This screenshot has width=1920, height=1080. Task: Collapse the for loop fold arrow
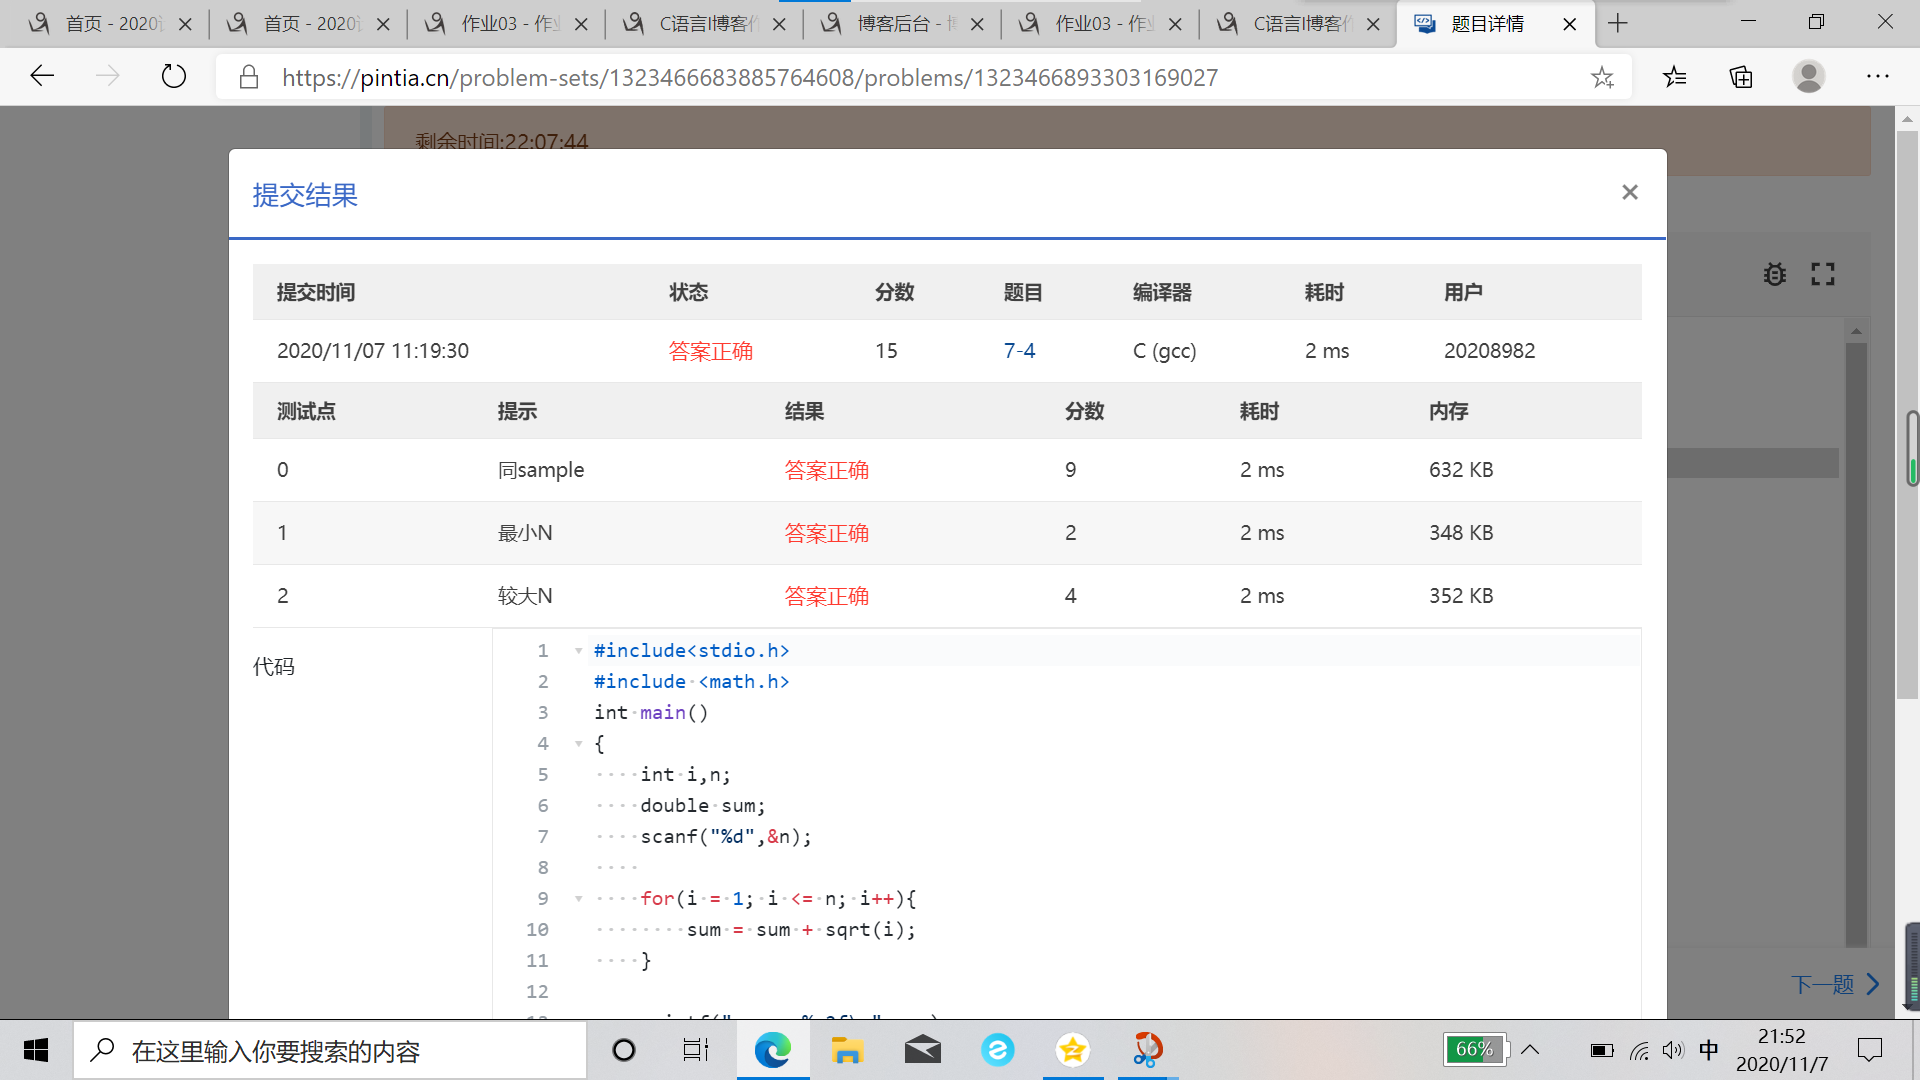(x=578, y=899)
